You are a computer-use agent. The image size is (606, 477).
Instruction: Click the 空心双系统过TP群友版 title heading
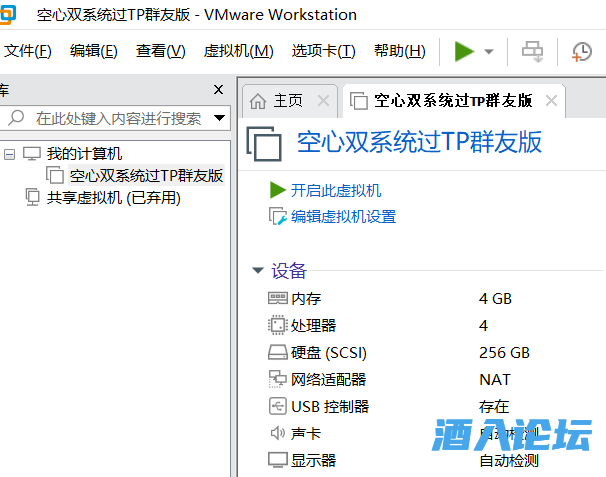pyautogui.click(x=419, y=143)
